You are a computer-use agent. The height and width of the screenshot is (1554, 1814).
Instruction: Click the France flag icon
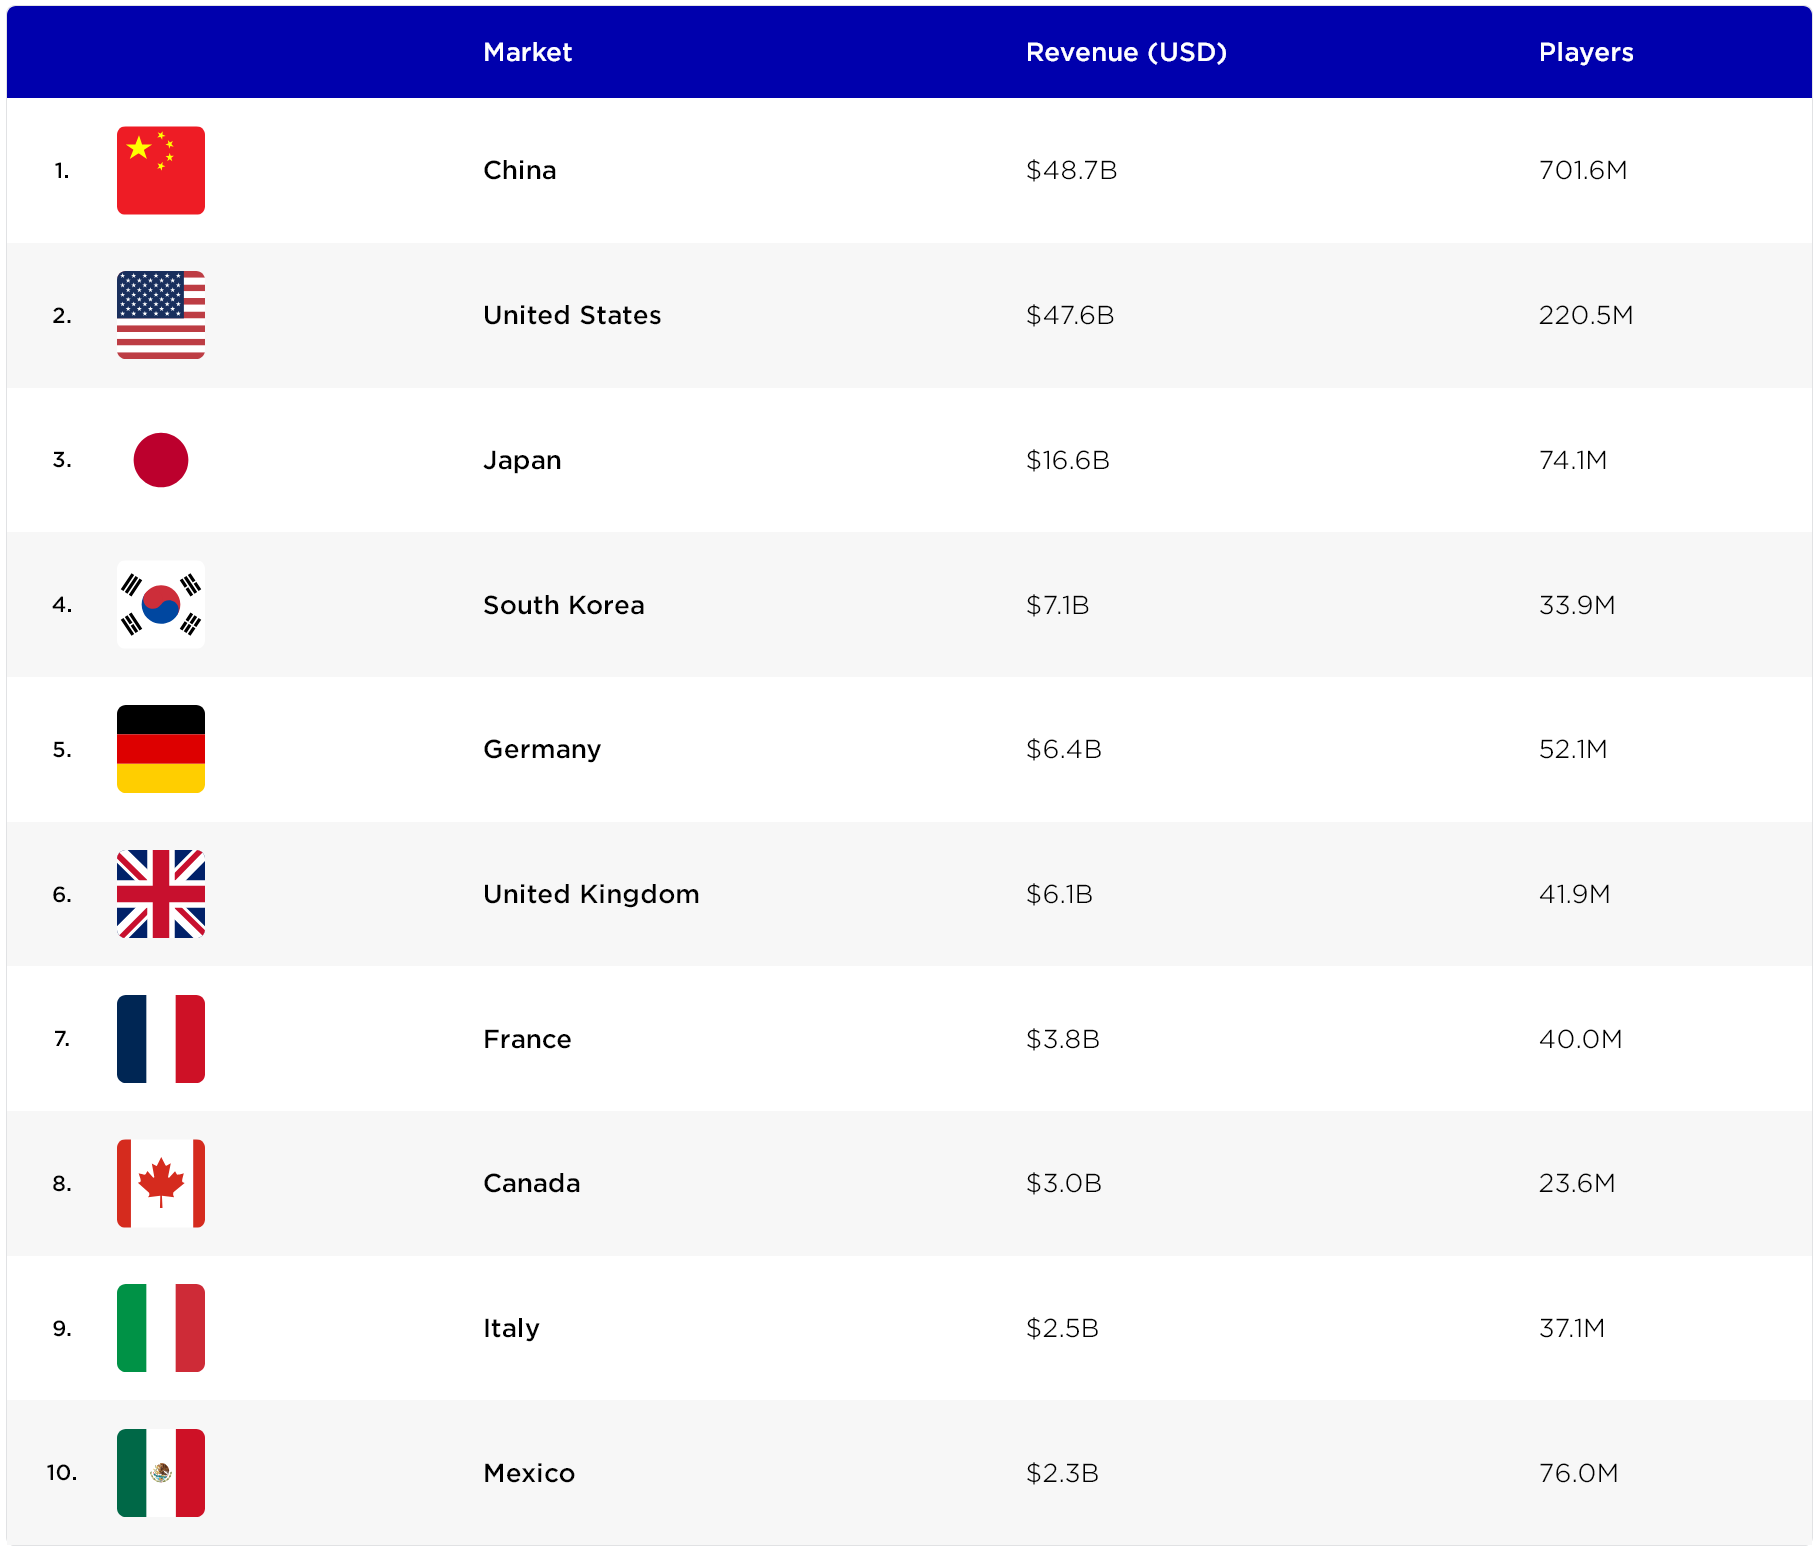(161, 1039)
